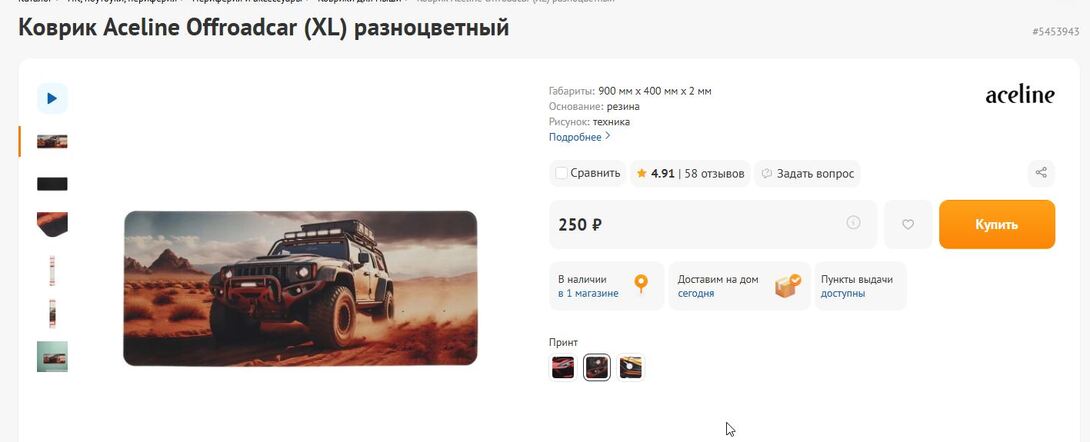
Task: Open Задать вопрос
Action: pos(807,174)
